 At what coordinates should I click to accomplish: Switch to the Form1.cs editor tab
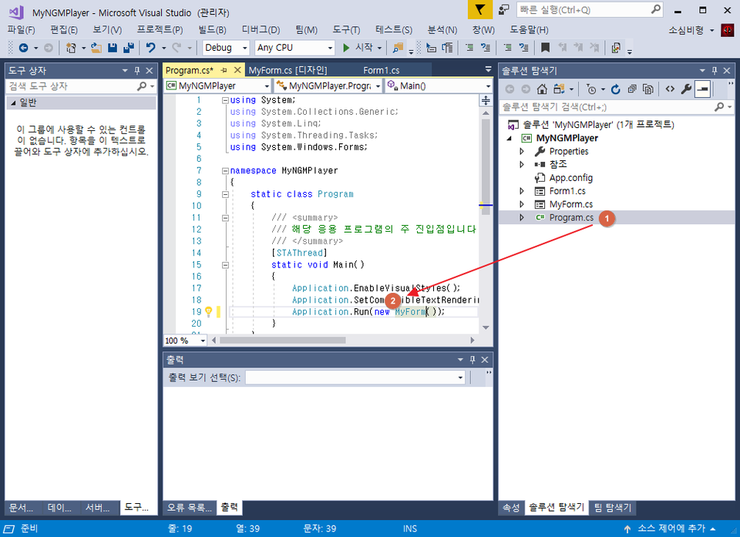381,70
